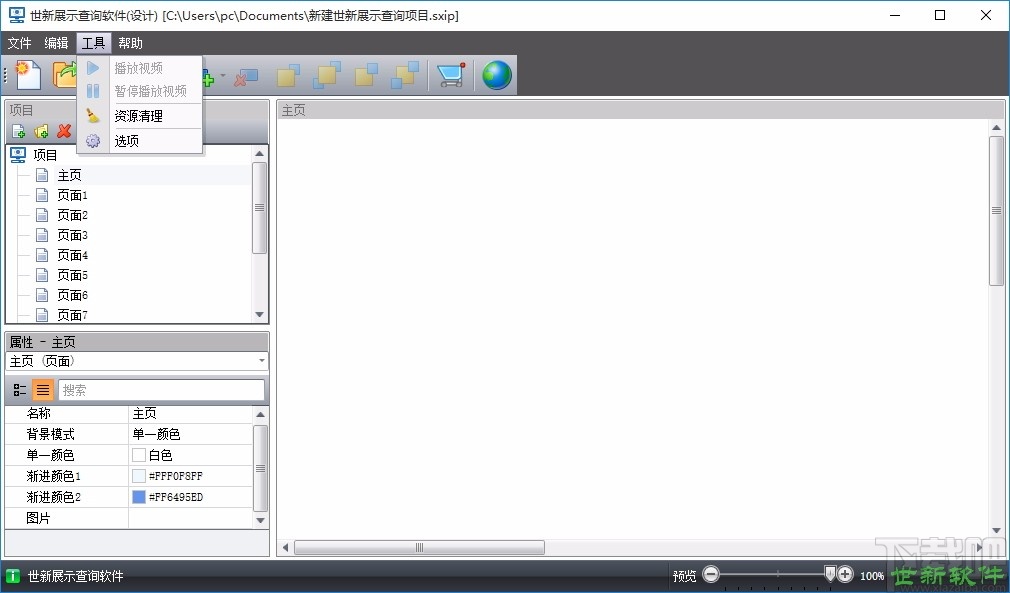This screenshot has width=1010, height=593.
Task: Select 主页 in the project tree
Action: (69, 175)
